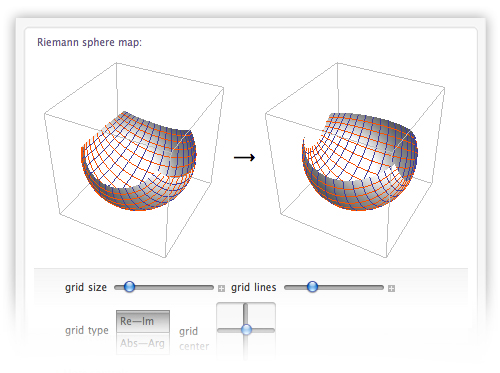Click the grid lines label
Image resolution: width=500 pixels, height=373 pixels.
click(254, 287)
